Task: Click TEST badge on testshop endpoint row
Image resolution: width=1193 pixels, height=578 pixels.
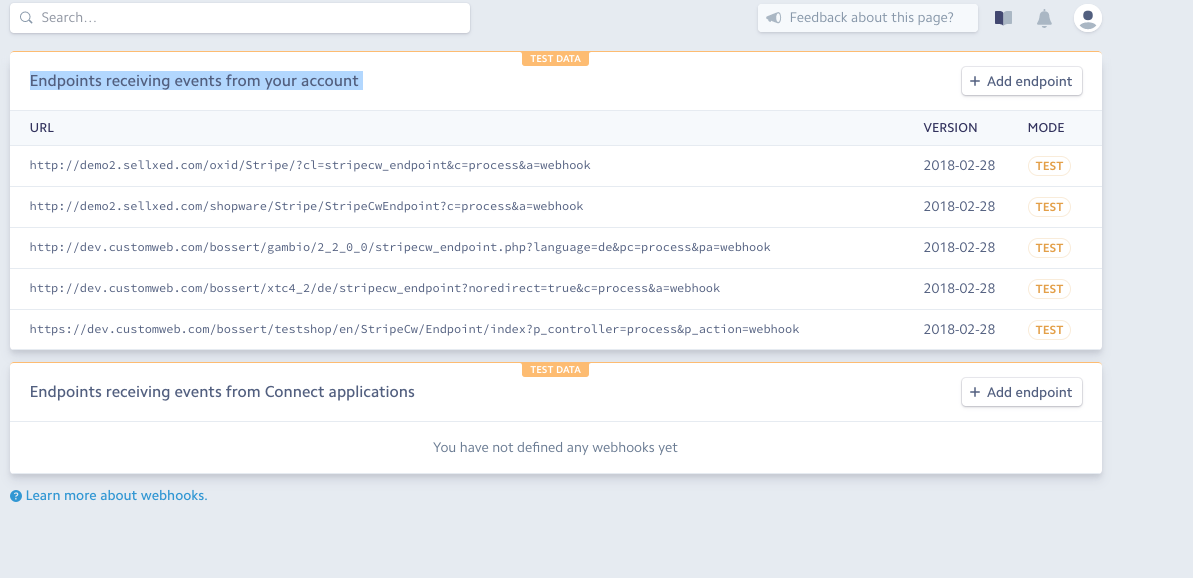Action: [1049, 330]
